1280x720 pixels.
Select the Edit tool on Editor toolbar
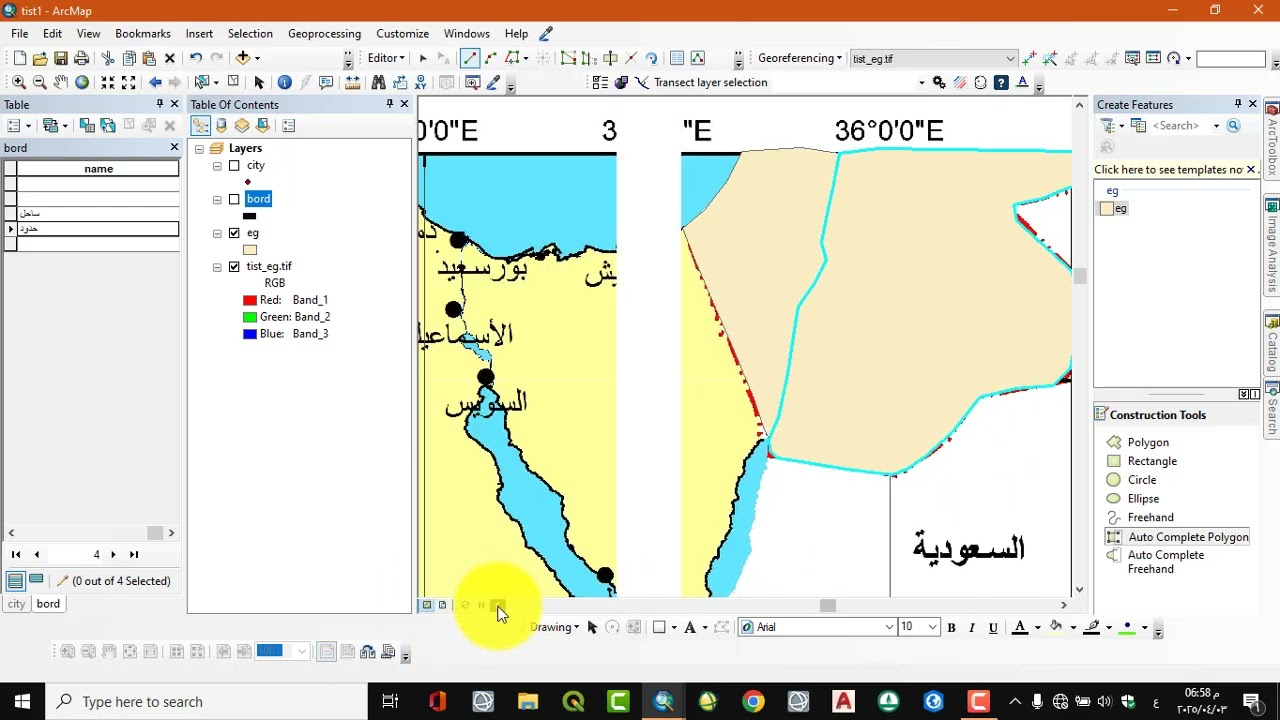tap(423, 58)
